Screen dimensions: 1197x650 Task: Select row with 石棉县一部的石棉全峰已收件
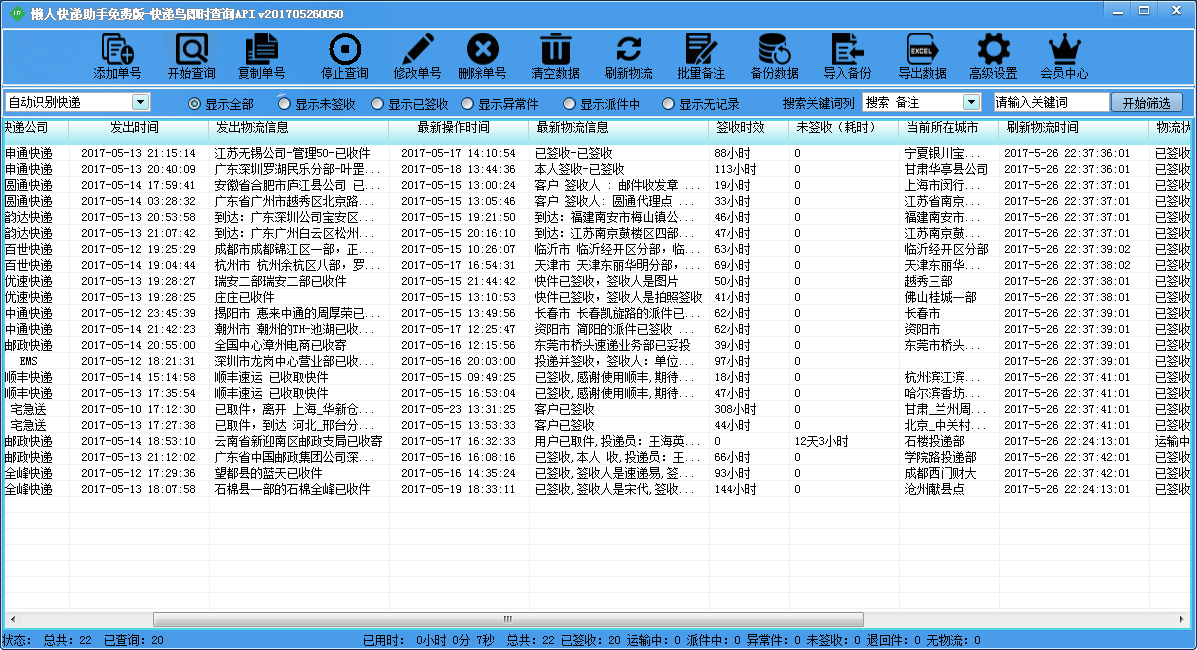point(598,490)
